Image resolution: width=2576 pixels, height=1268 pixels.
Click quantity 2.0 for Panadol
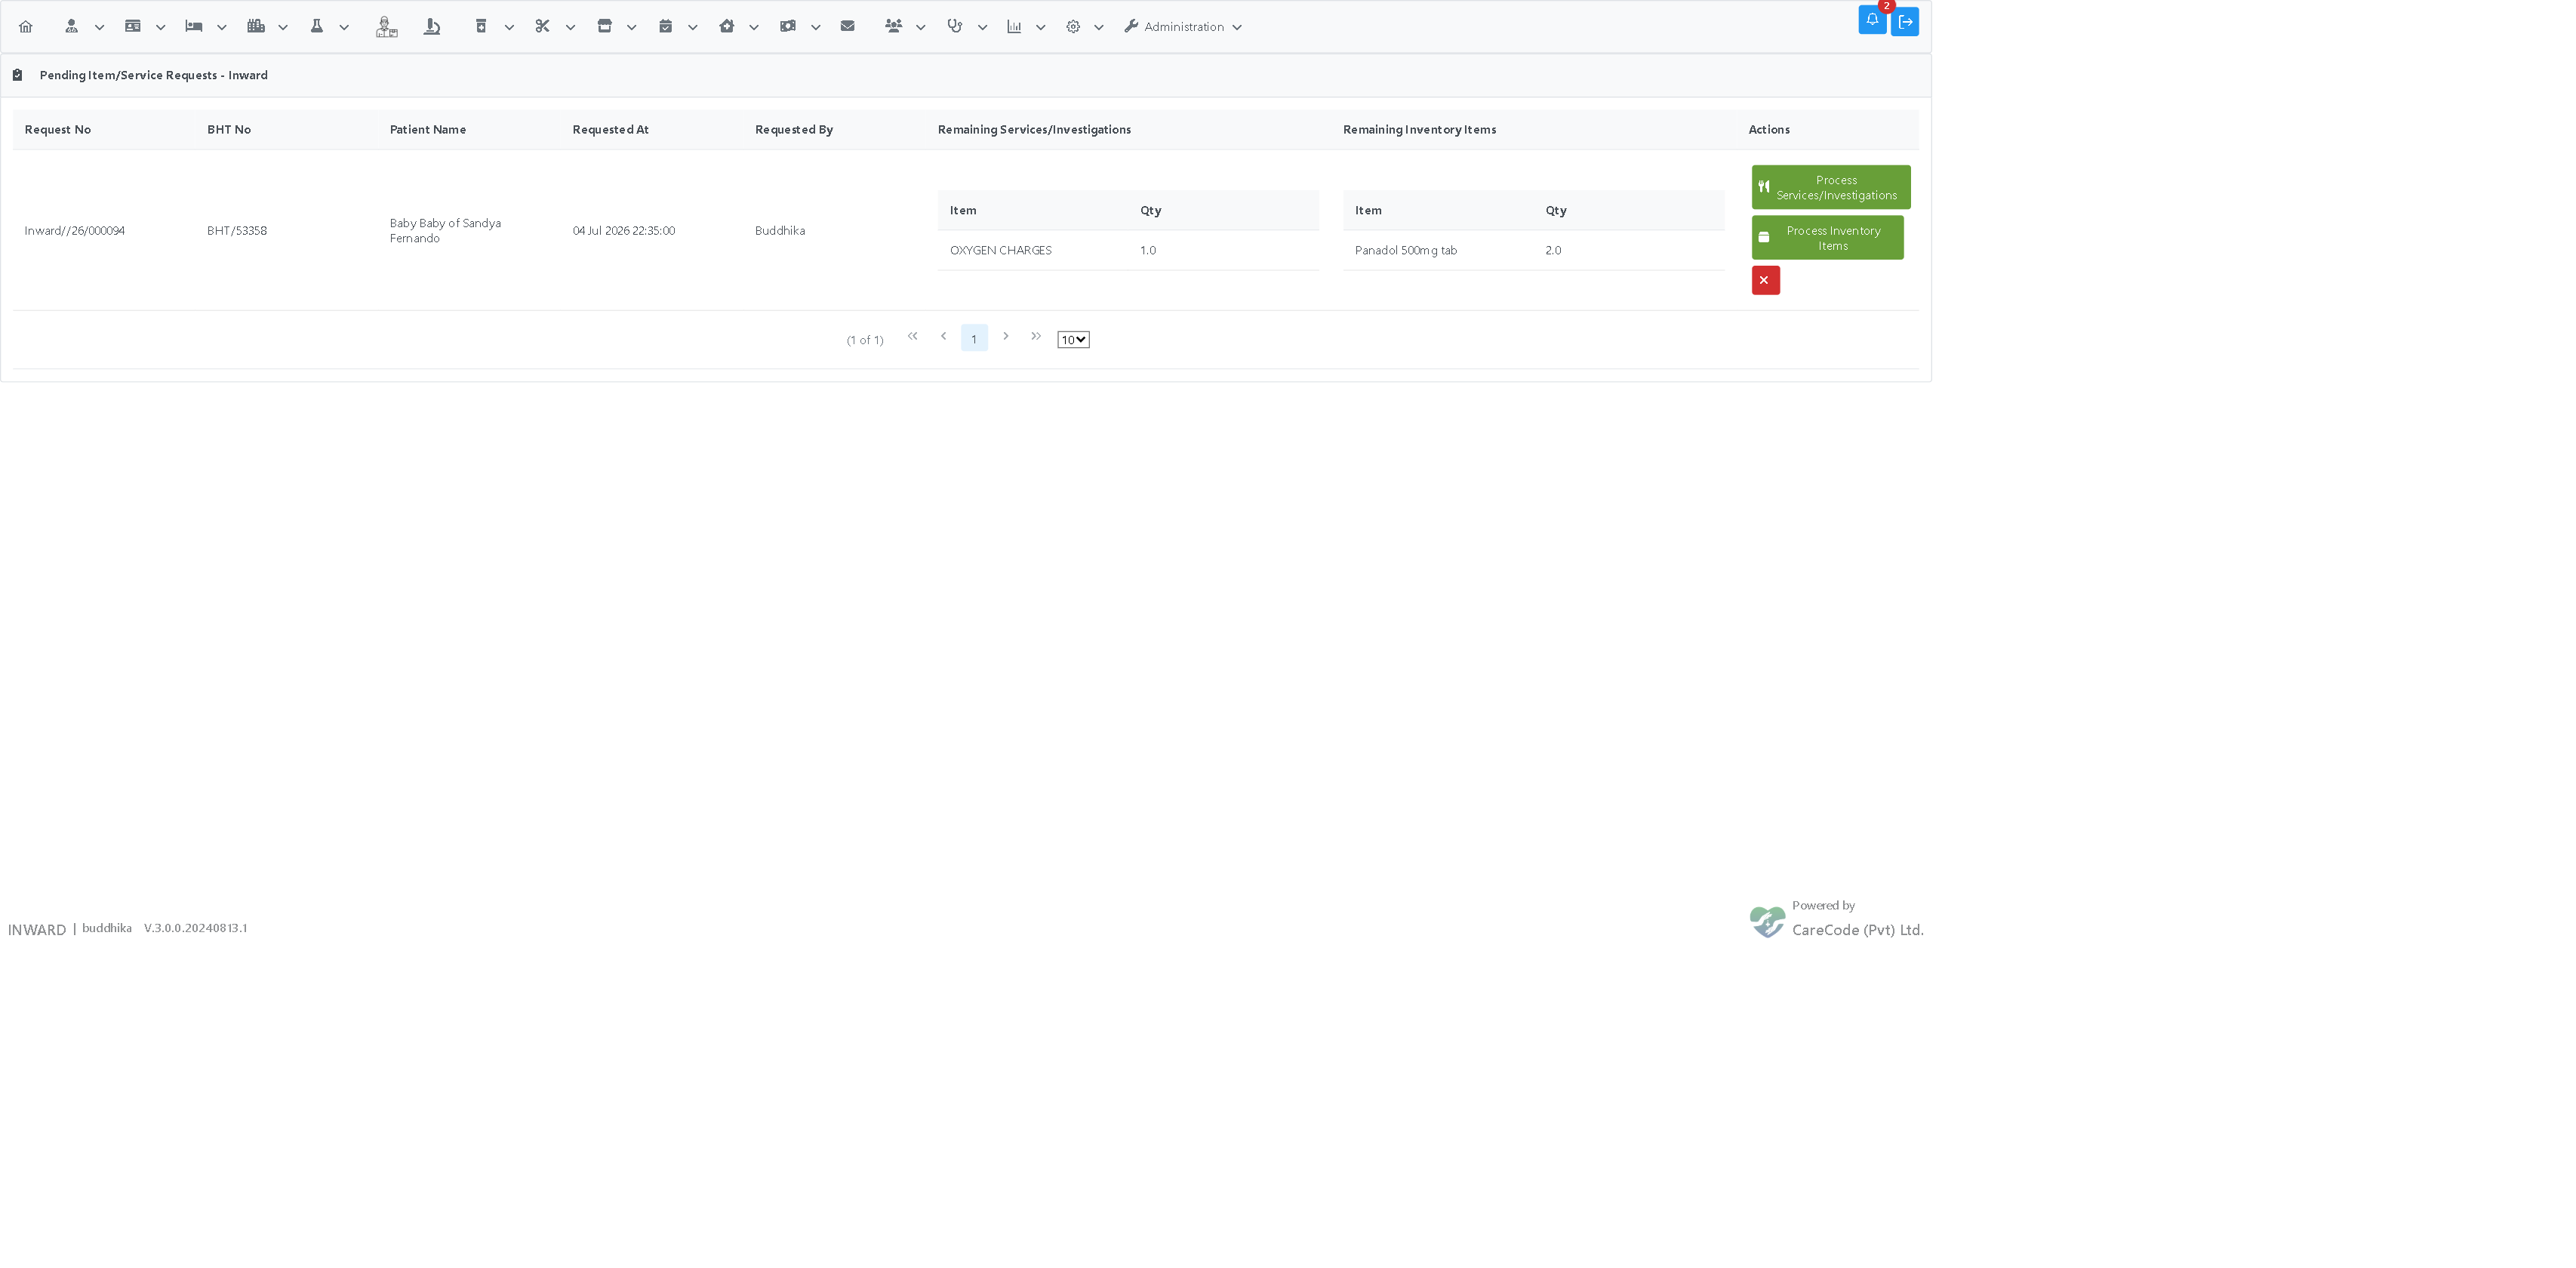coord(1553,251)
